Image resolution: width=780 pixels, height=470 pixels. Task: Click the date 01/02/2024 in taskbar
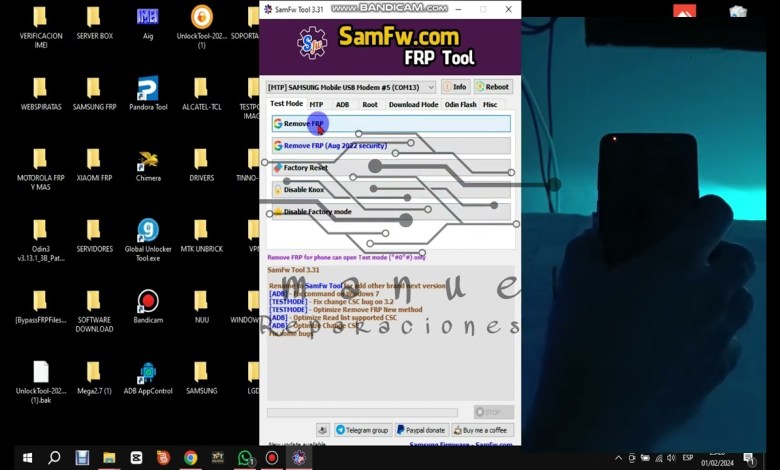click(717, 463)
